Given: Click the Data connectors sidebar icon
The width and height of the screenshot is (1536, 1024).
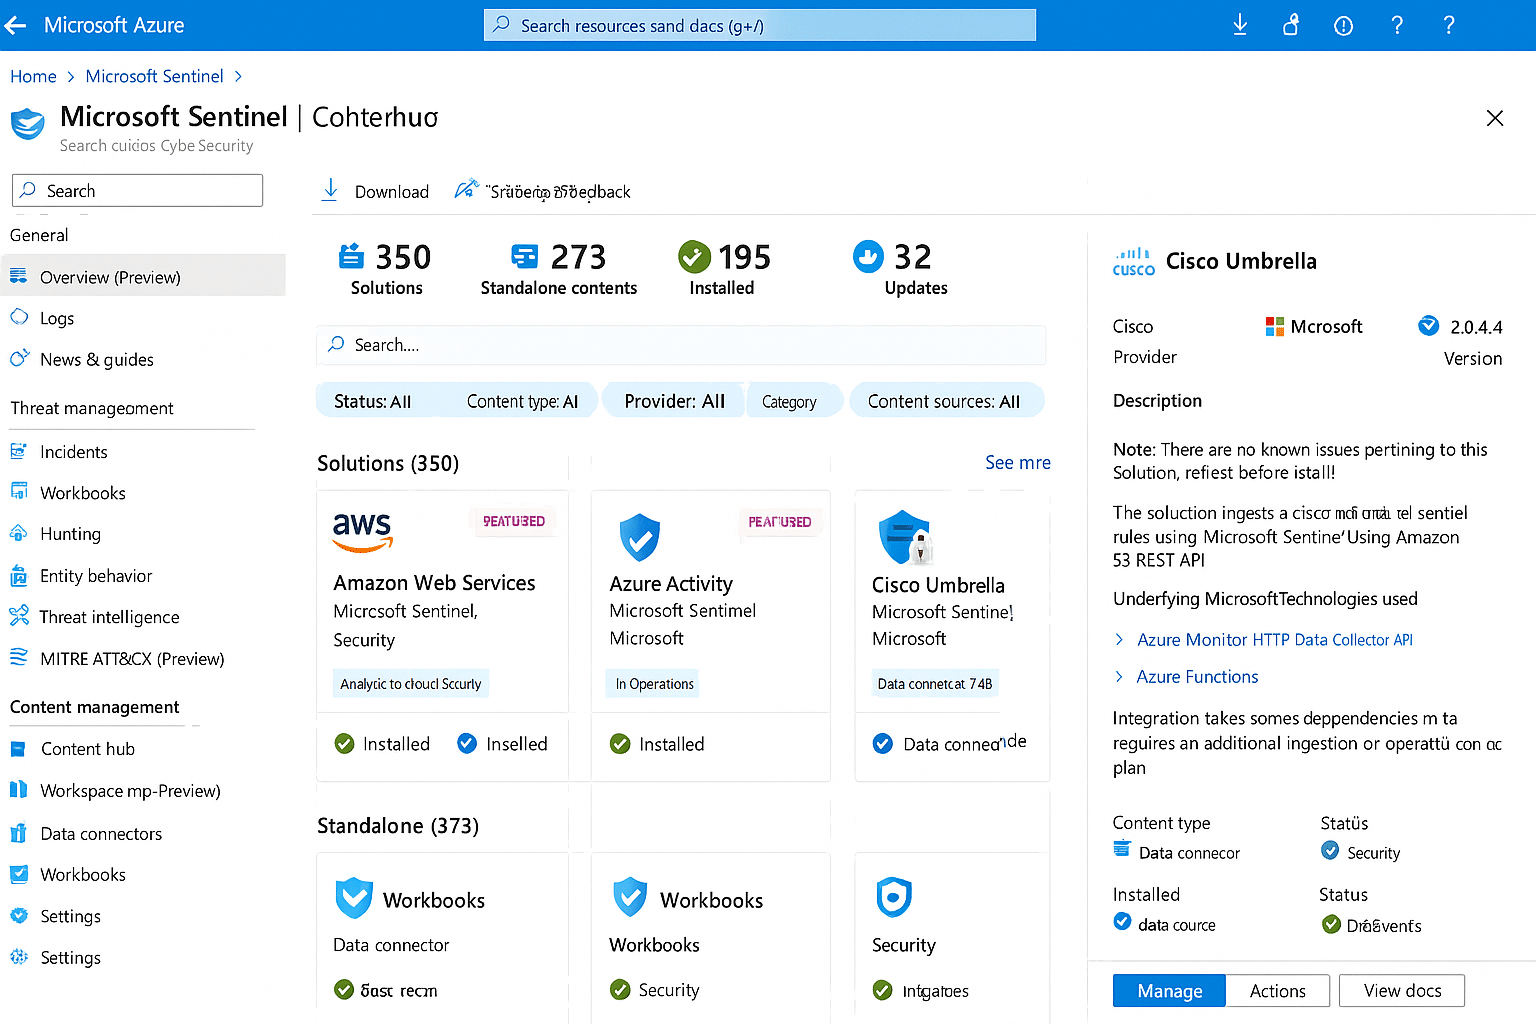Looking at the screenshot, I should pos(19,833).
